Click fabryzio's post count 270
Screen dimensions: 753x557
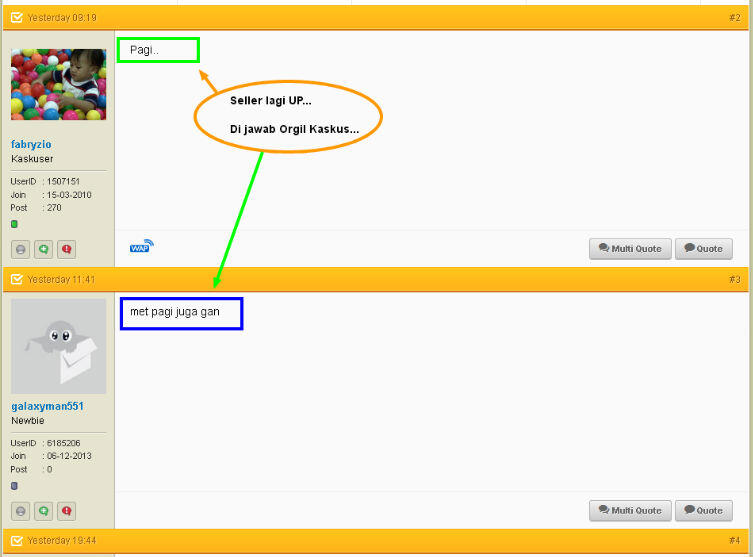(x=54, y=208)
